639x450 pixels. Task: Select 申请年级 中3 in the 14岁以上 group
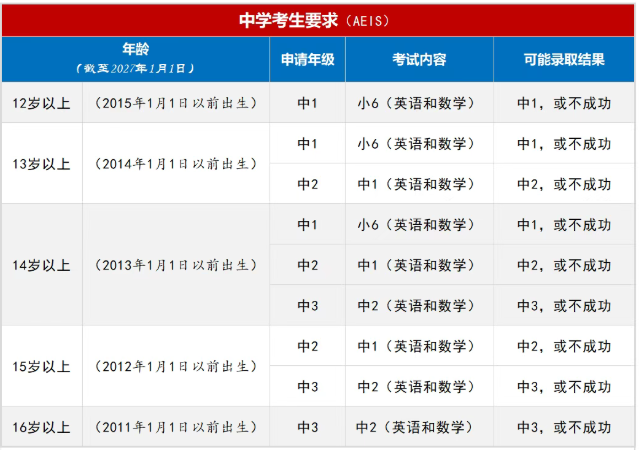pyautogui.click(x=308, y=306)
